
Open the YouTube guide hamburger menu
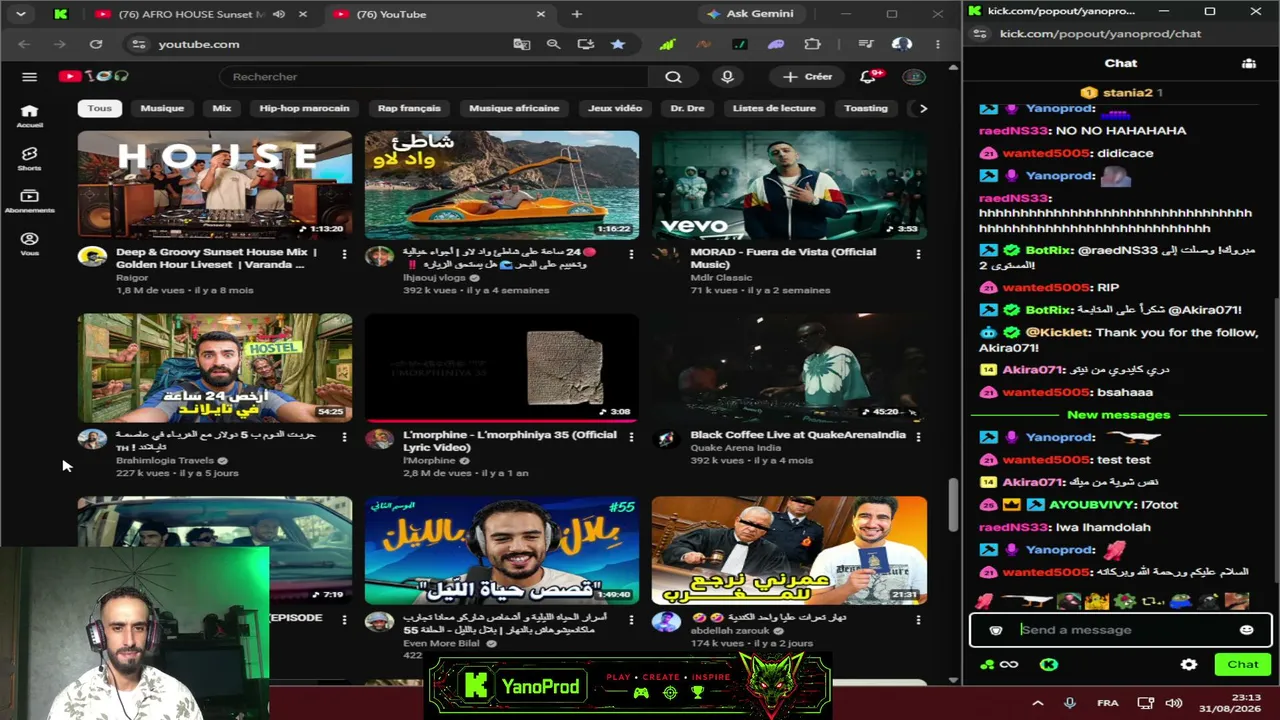29,77
